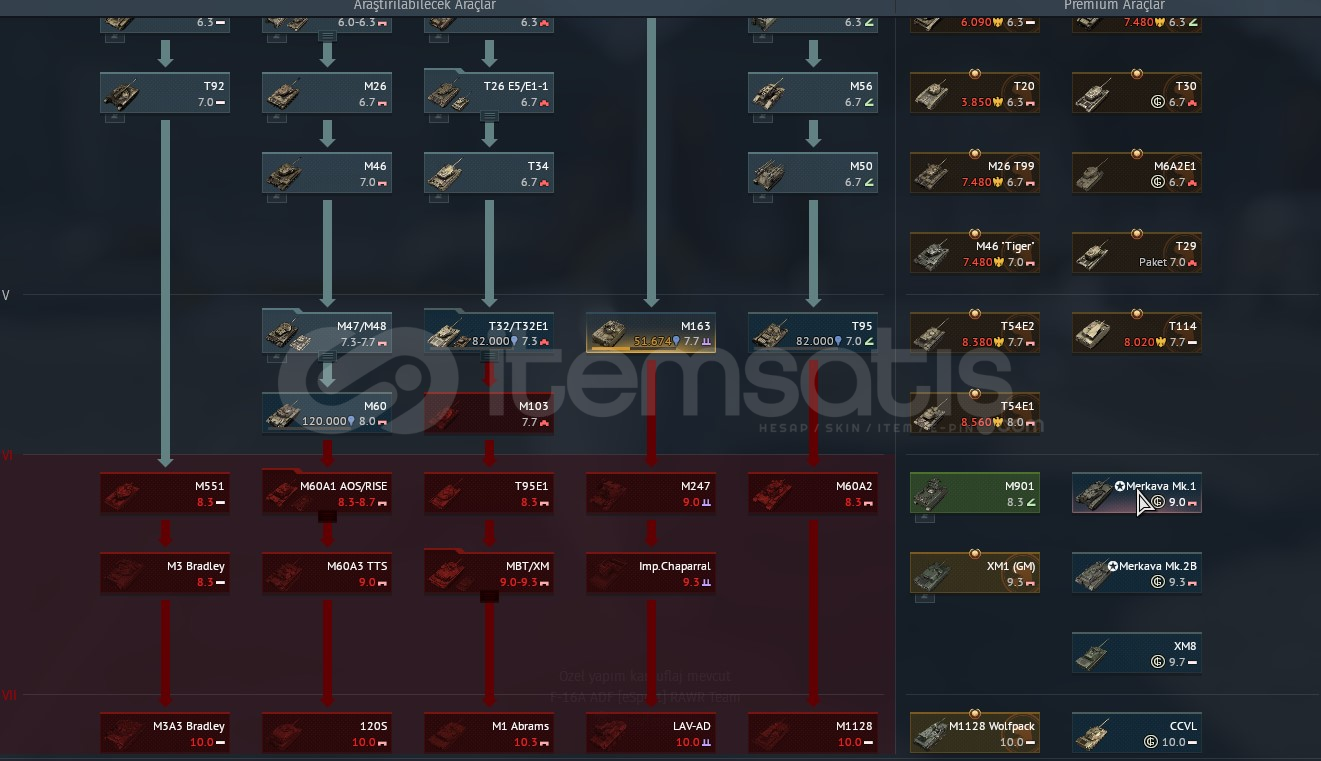Select the M60 tank thumbnail

click(284, 414)
